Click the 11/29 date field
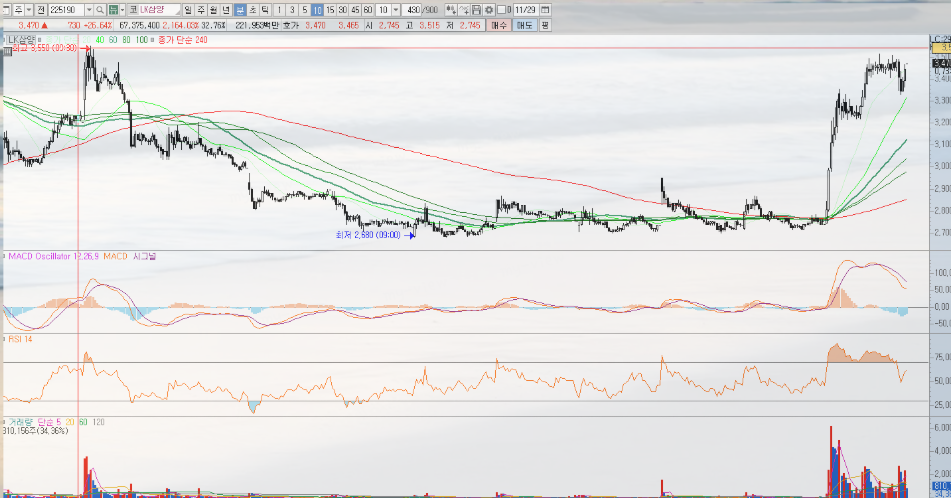The width and height of the screenshot is (951, 498). click(x=525, y=10)
